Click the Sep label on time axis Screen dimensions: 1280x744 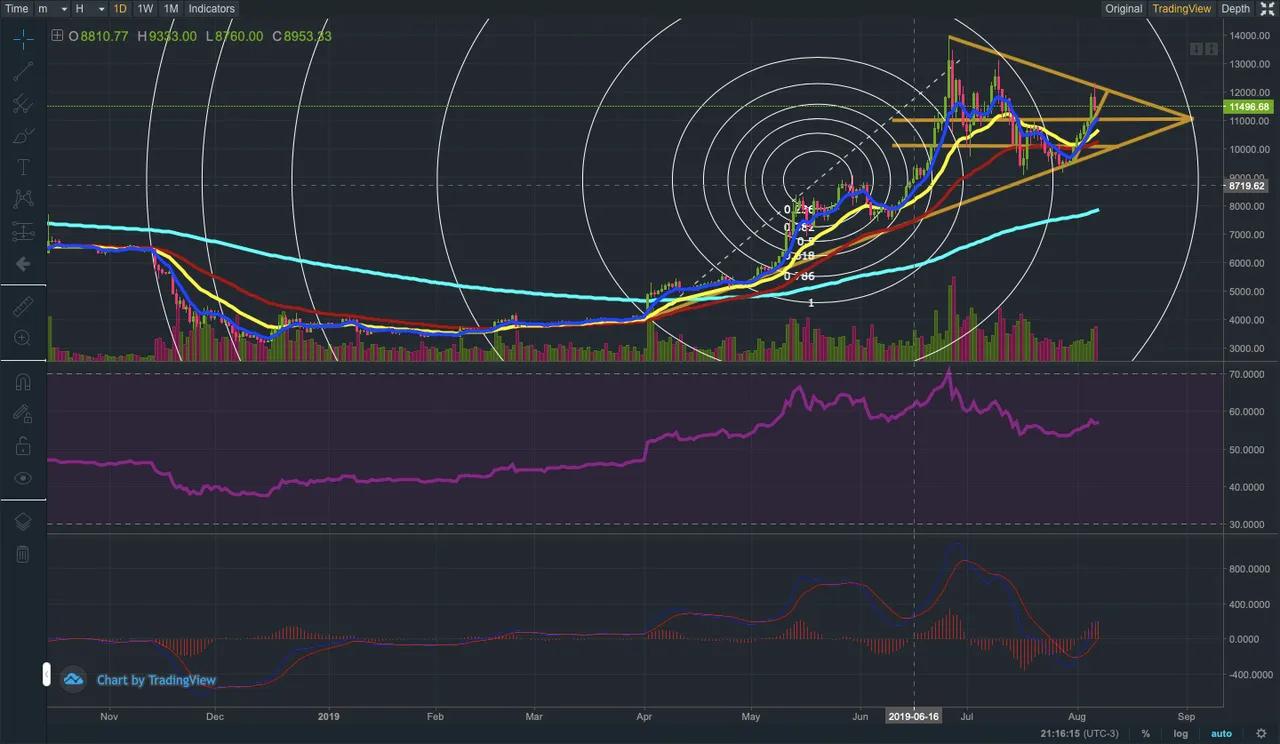[1186, 716]
